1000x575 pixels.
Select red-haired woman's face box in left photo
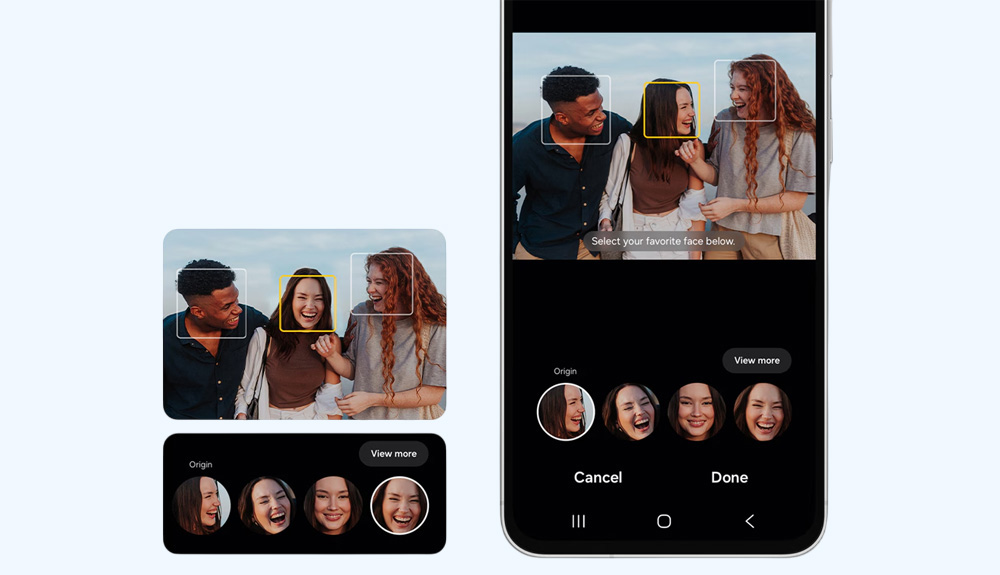[382, 284]
